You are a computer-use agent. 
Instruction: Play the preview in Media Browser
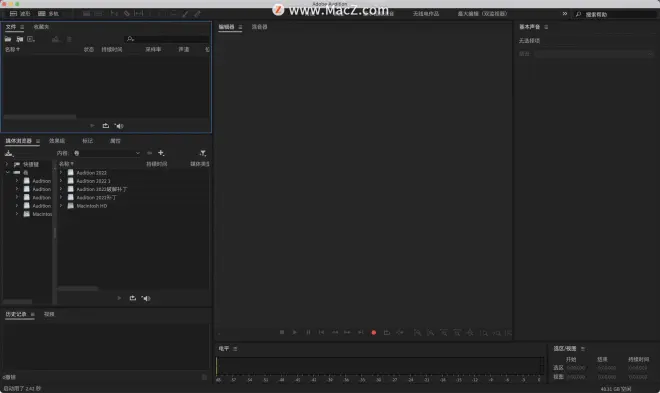119,298
